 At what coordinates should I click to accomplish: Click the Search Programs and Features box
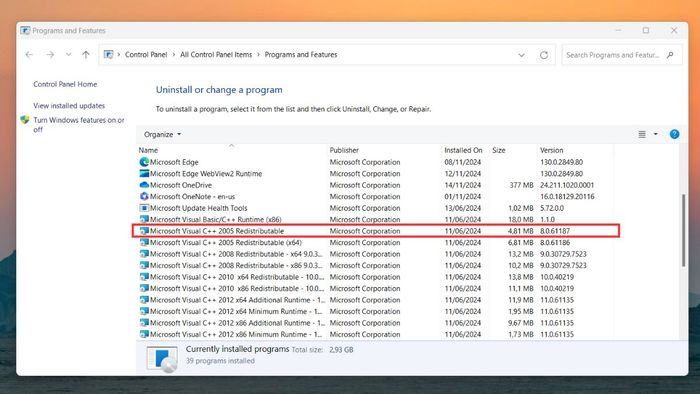coord(621,55)
